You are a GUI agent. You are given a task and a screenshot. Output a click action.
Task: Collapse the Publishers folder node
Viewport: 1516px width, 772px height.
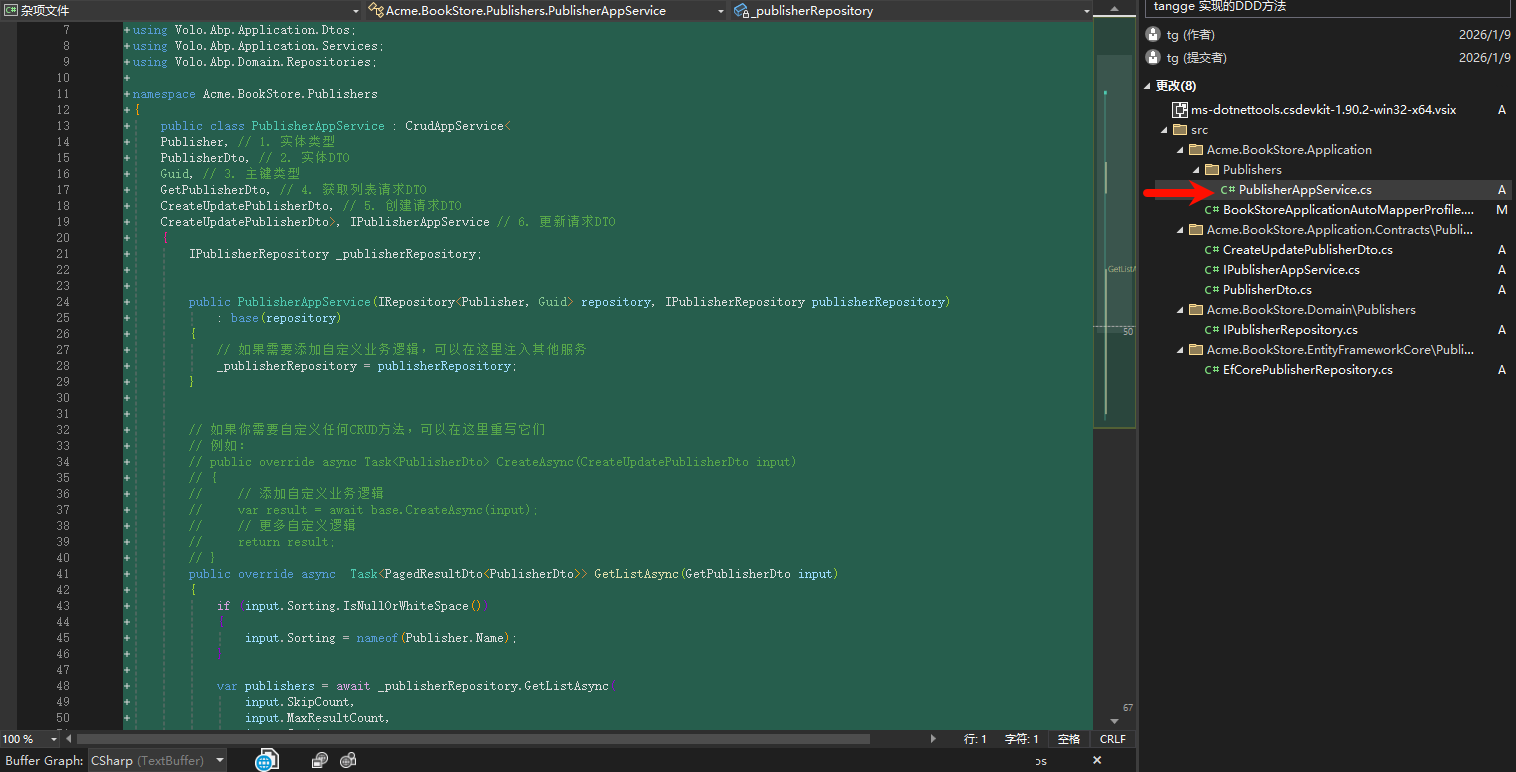tap(1196, 170)
